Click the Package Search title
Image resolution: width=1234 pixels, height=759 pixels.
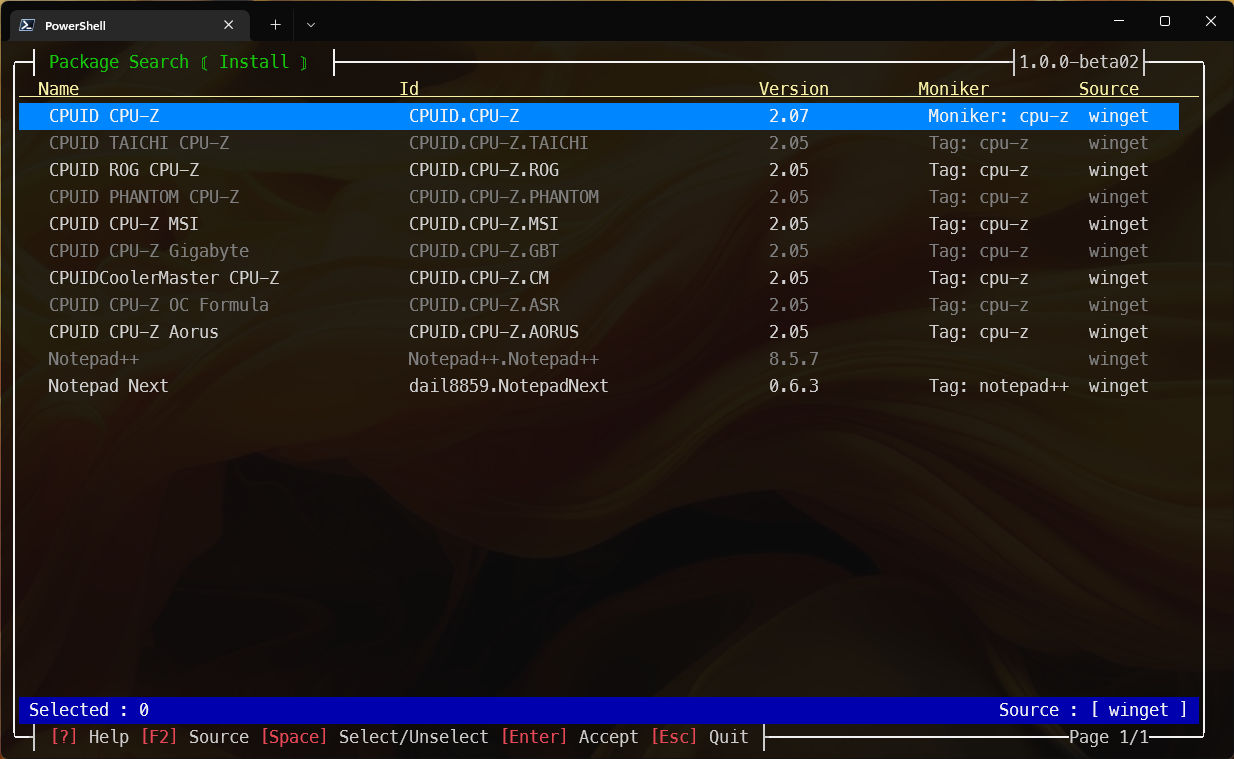tap(119, 62)
